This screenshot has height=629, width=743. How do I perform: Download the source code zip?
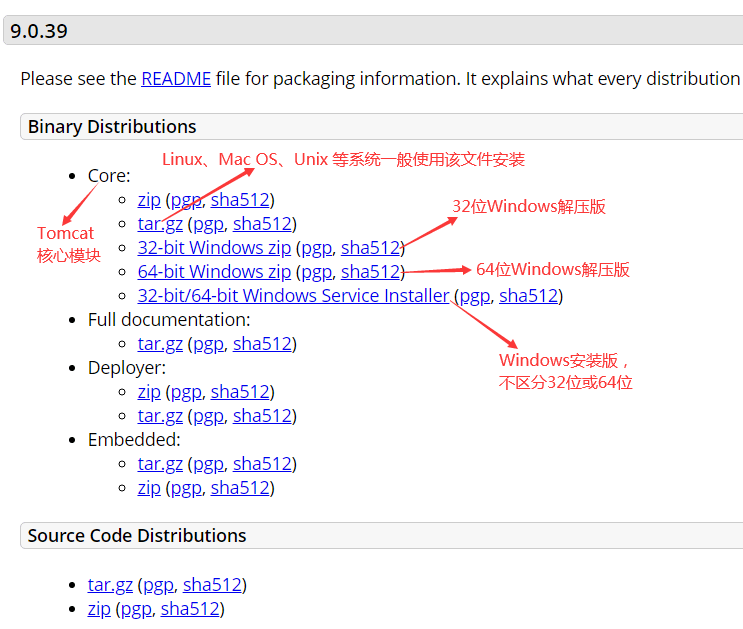(99, 609)
